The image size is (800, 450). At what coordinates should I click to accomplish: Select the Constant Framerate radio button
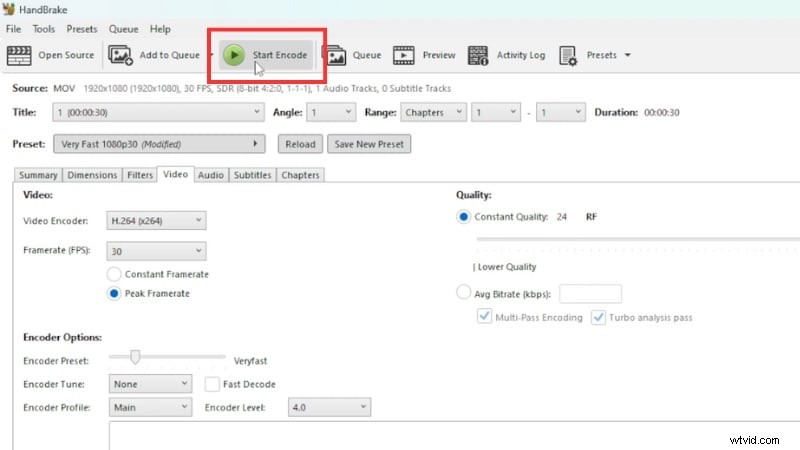point(114,274)
